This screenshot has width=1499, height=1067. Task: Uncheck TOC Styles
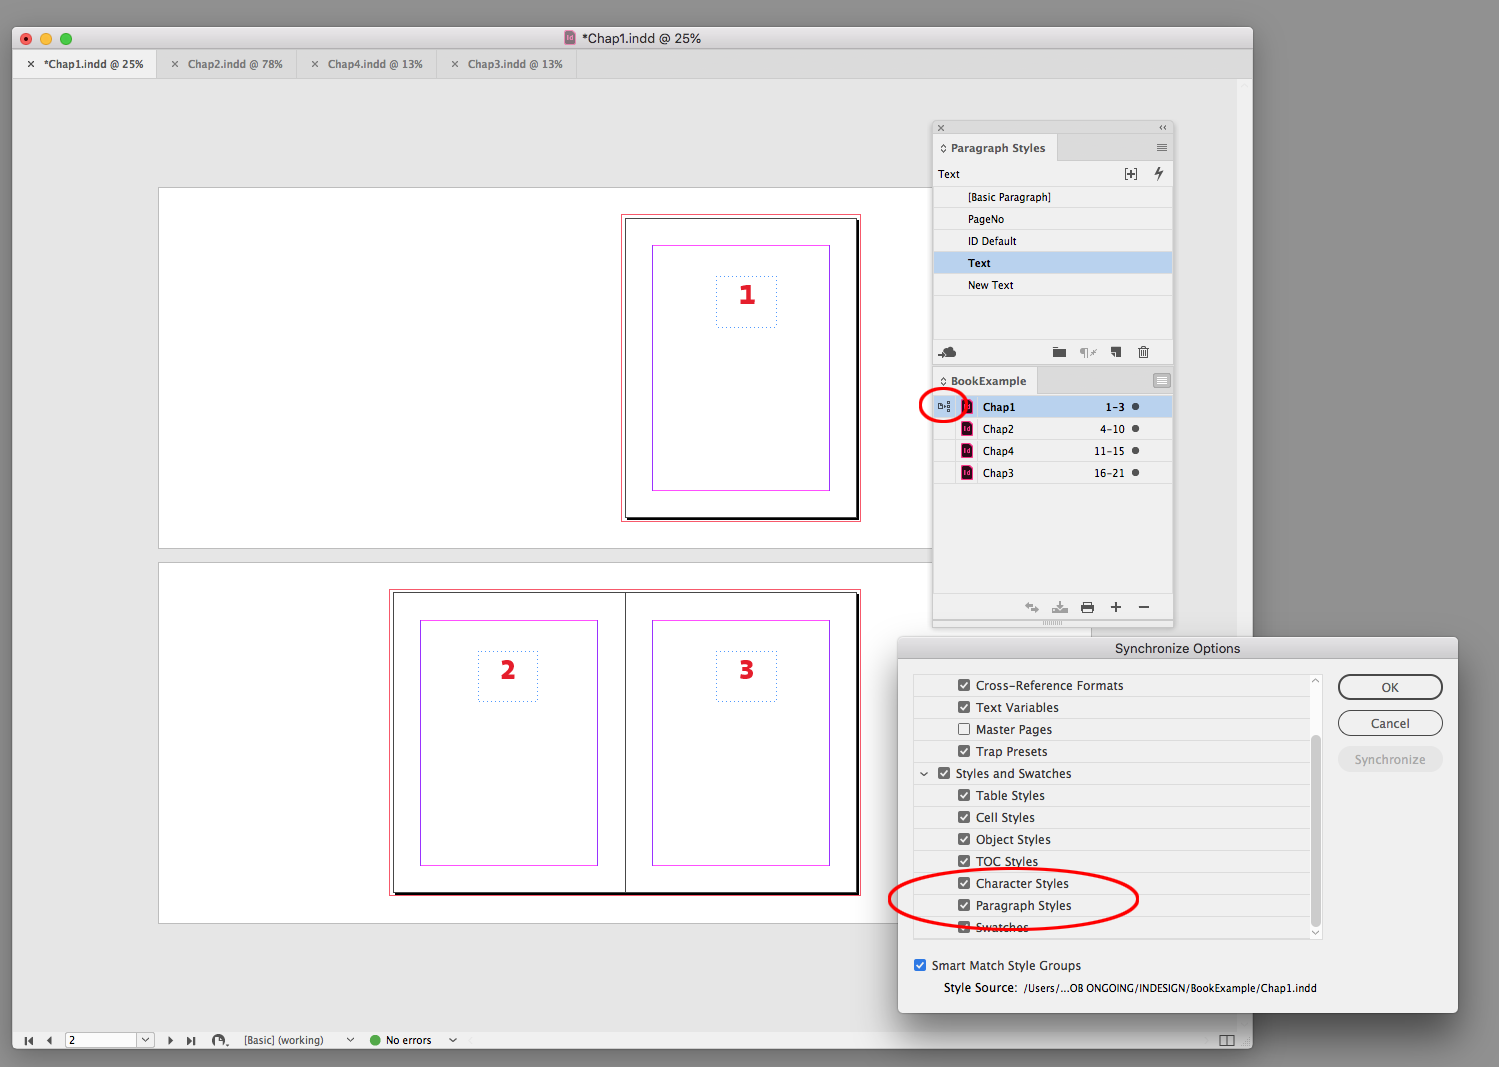(x=964, y=862)
